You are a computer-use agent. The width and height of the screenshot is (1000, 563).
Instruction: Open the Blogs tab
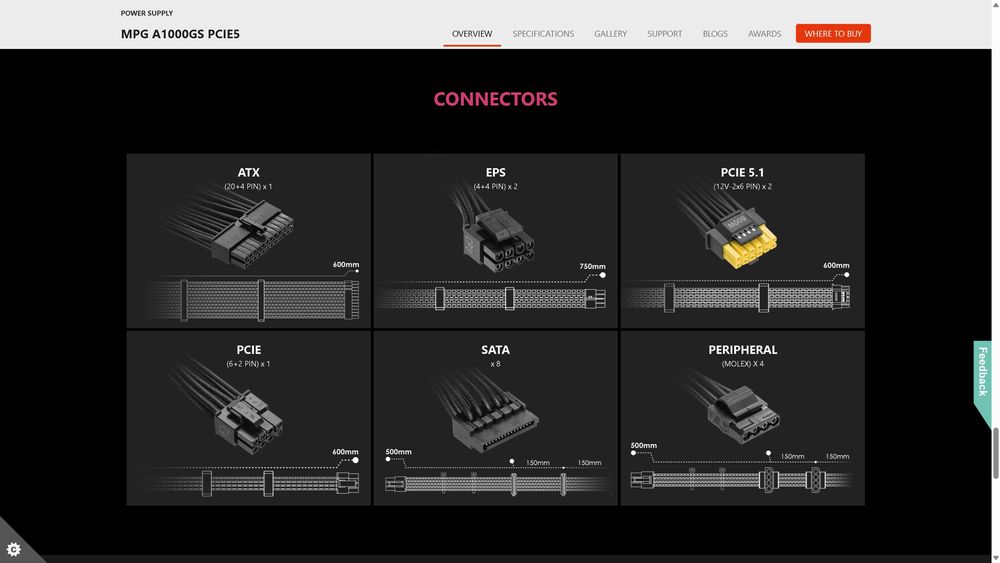[x=715, y=34]
